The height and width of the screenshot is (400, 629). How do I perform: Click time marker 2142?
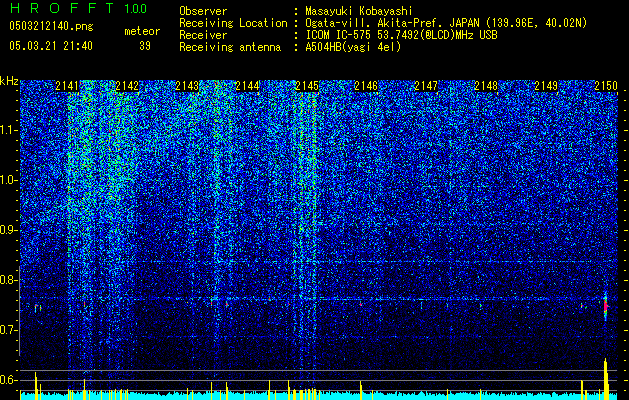pos(127,86)
